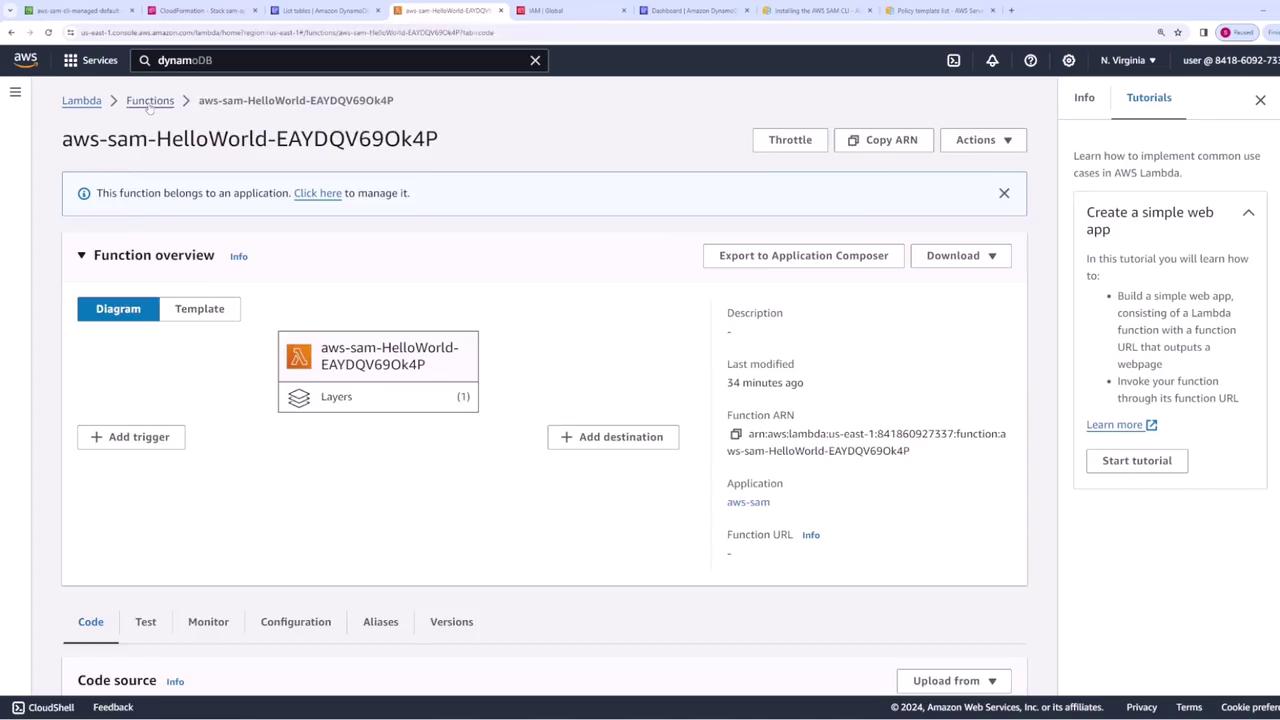Open a new browser tab

1011,10
